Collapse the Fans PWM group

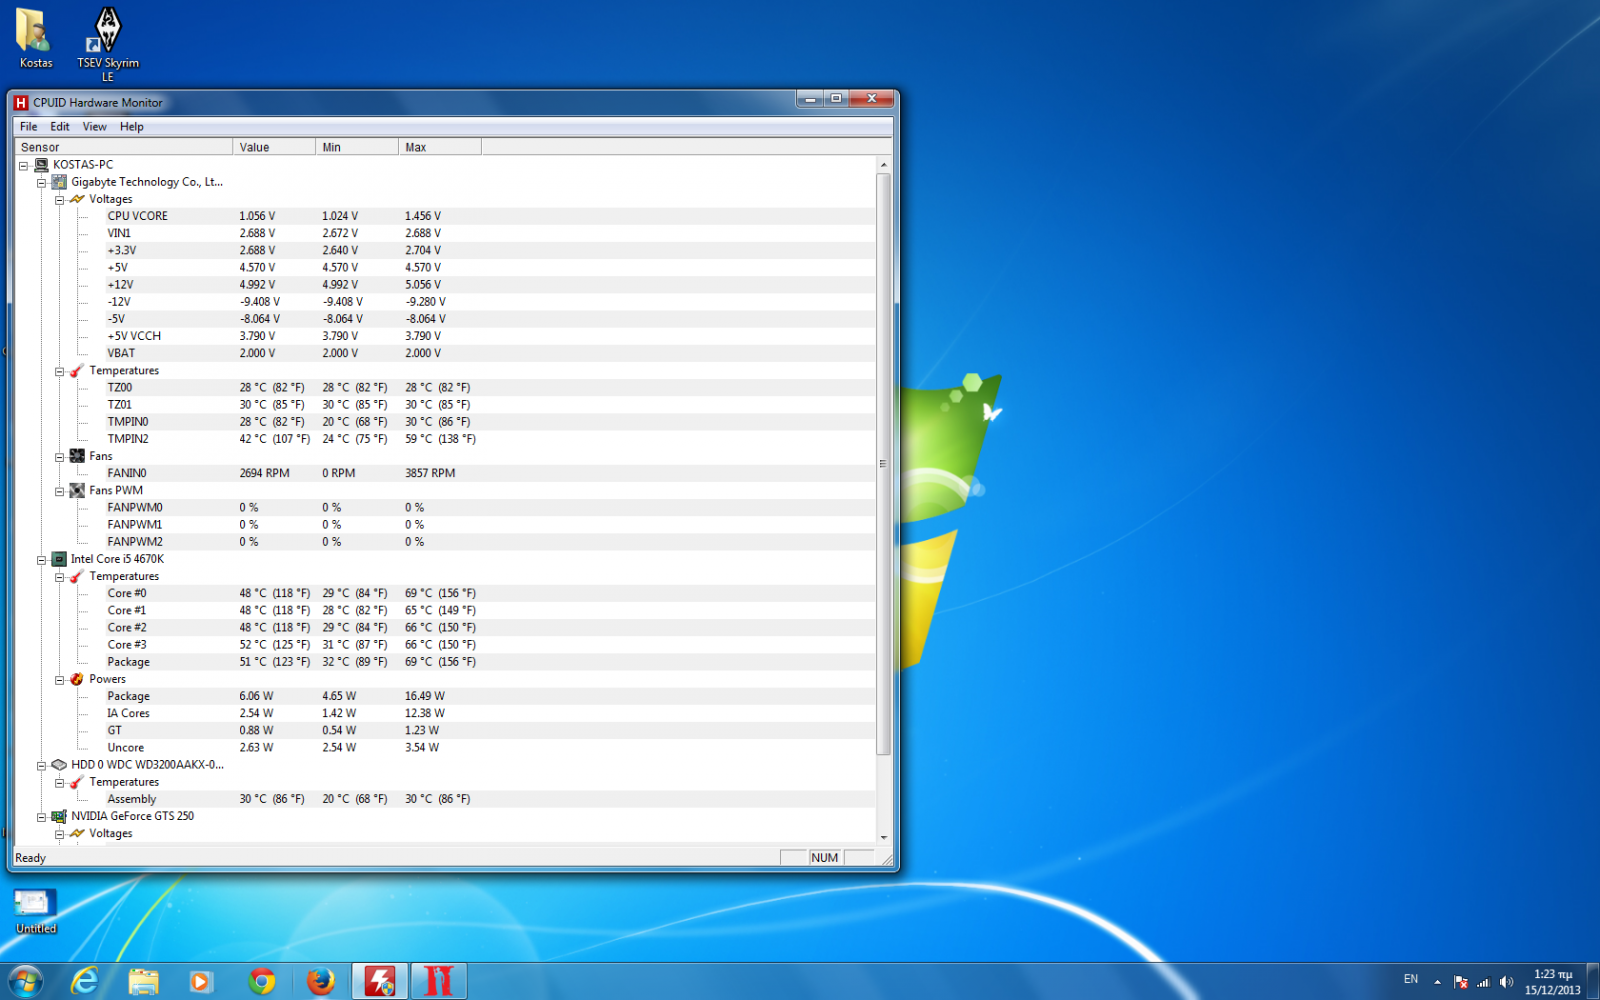(59, 492)
